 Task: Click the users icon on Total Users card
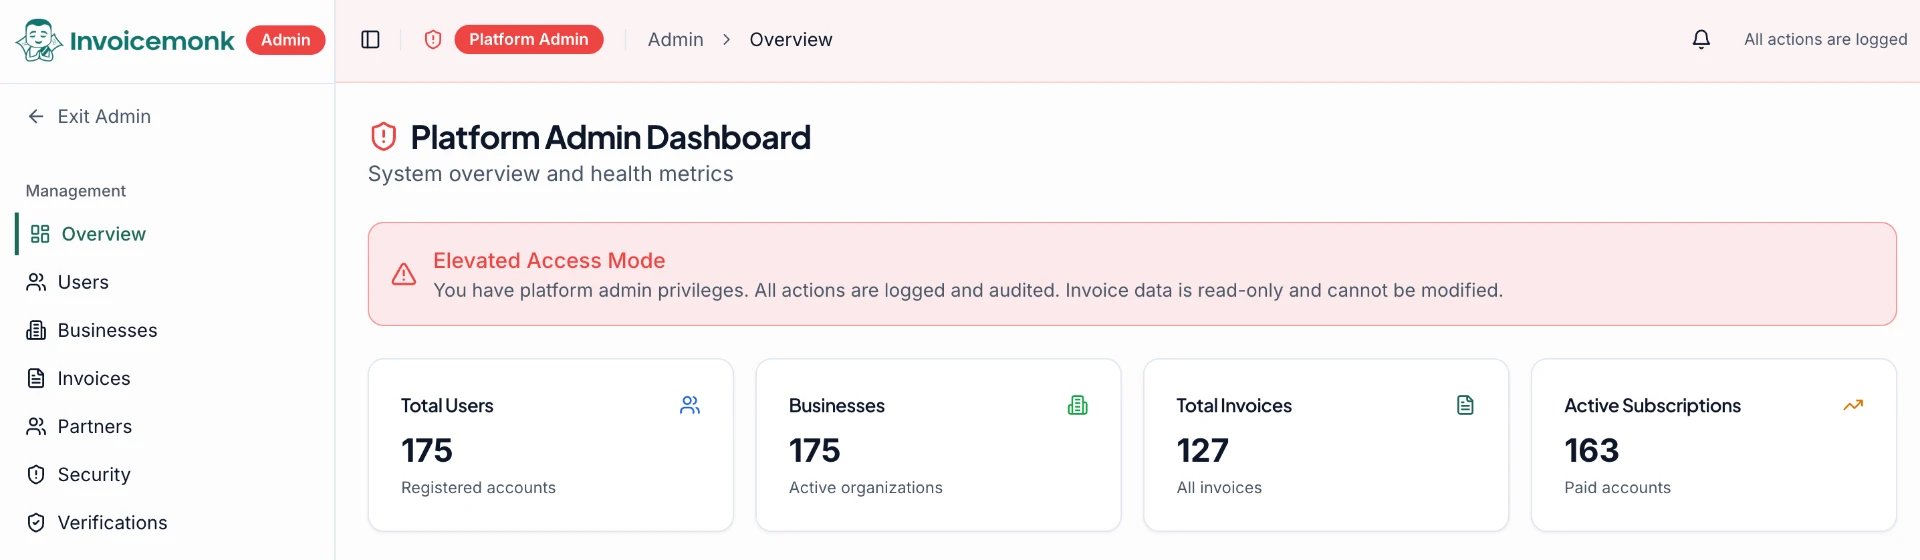coord(690,405)
